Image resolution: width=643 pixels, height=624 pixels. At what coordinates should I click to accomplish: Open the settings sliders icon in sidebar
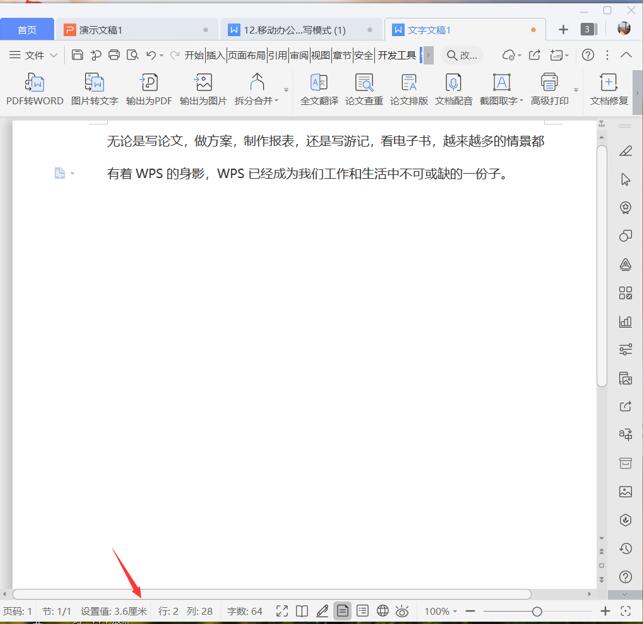click(x=625, y=349)
